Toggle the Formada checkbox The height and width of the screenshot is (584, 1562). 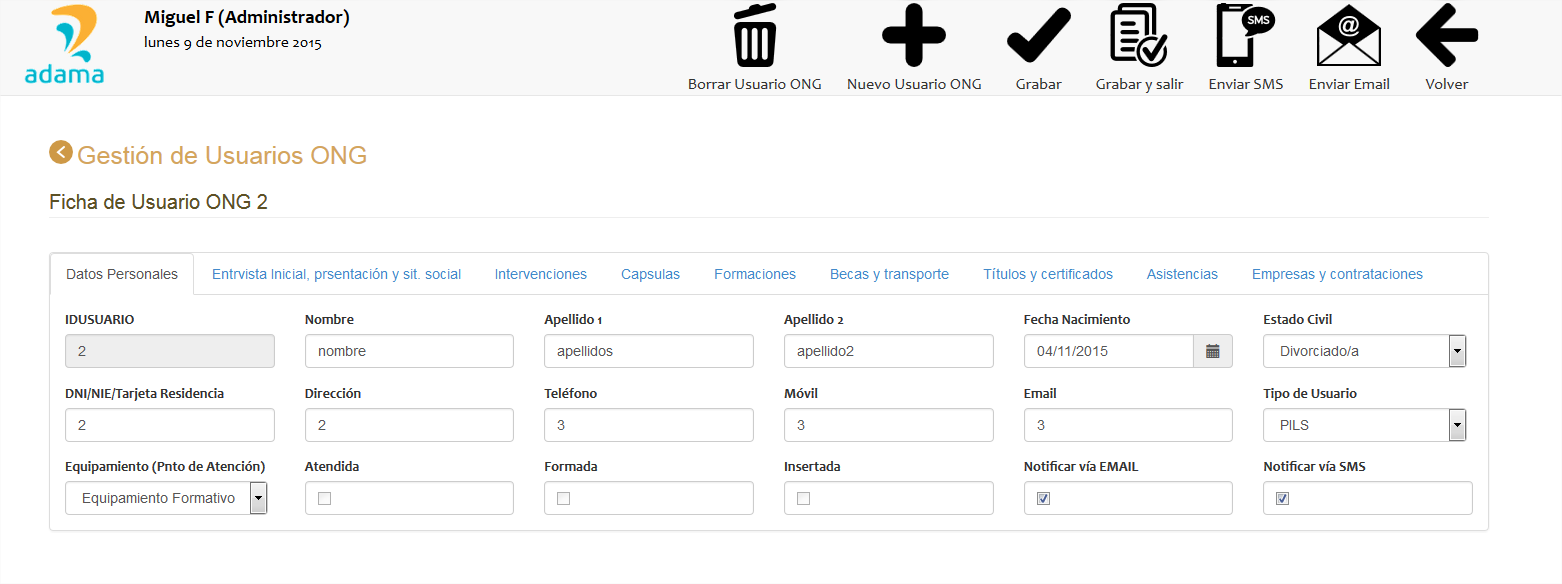point(563,498)
